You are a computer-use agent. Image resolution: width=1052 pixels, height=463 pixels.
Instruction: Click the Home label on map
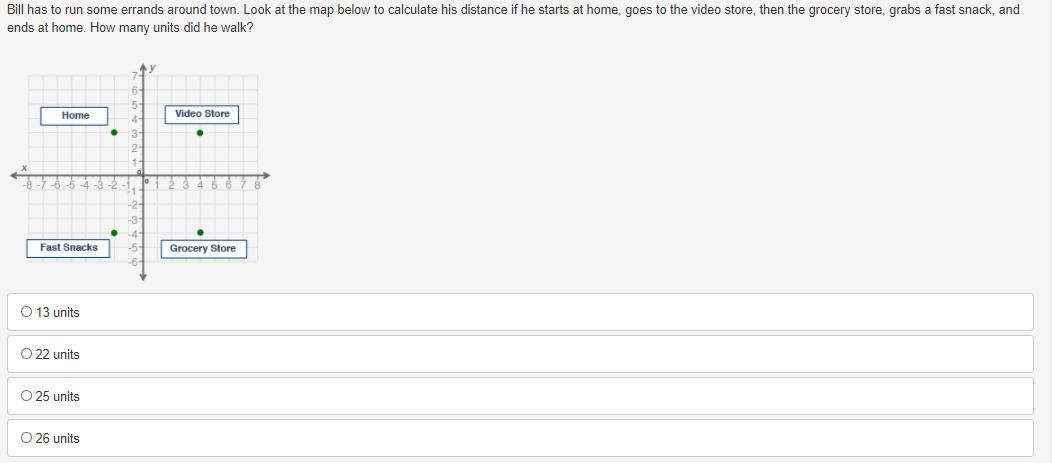tap(74, 115)
